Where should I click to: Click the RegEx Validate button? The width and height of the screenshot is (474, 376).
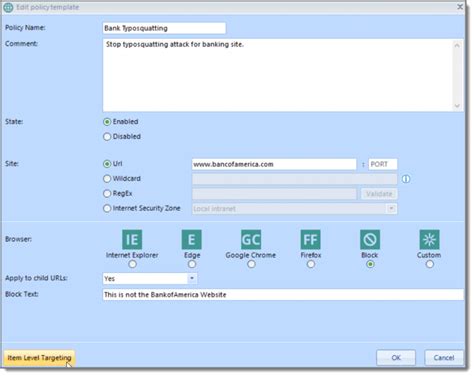pyautogui.click(x=379, y=194)
